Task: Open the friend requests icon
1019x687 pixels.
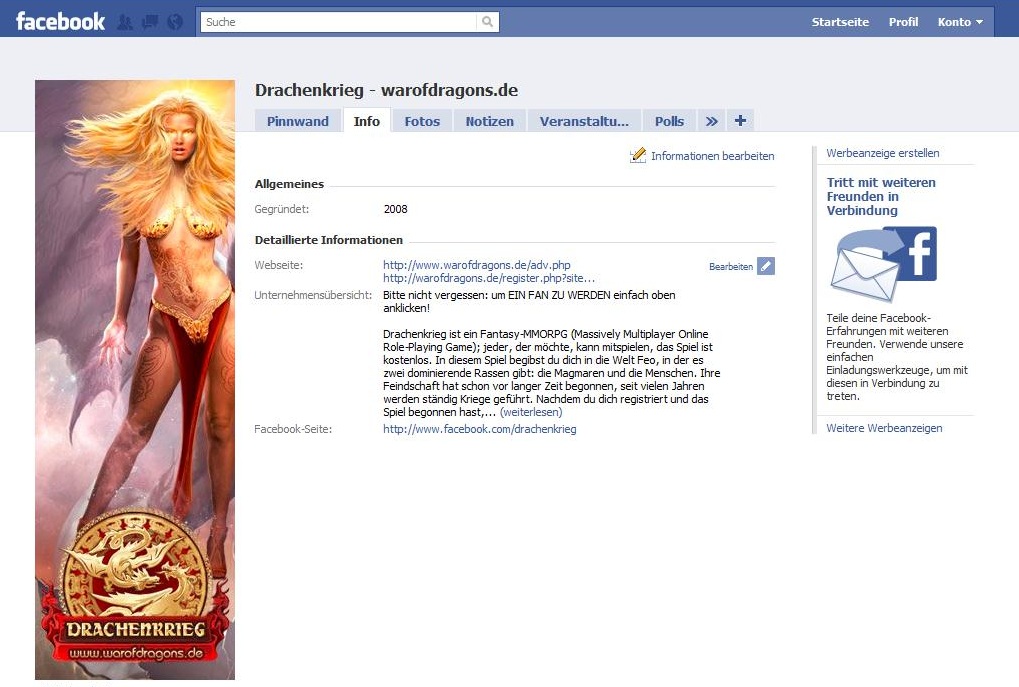Action: tap(125, 22)
